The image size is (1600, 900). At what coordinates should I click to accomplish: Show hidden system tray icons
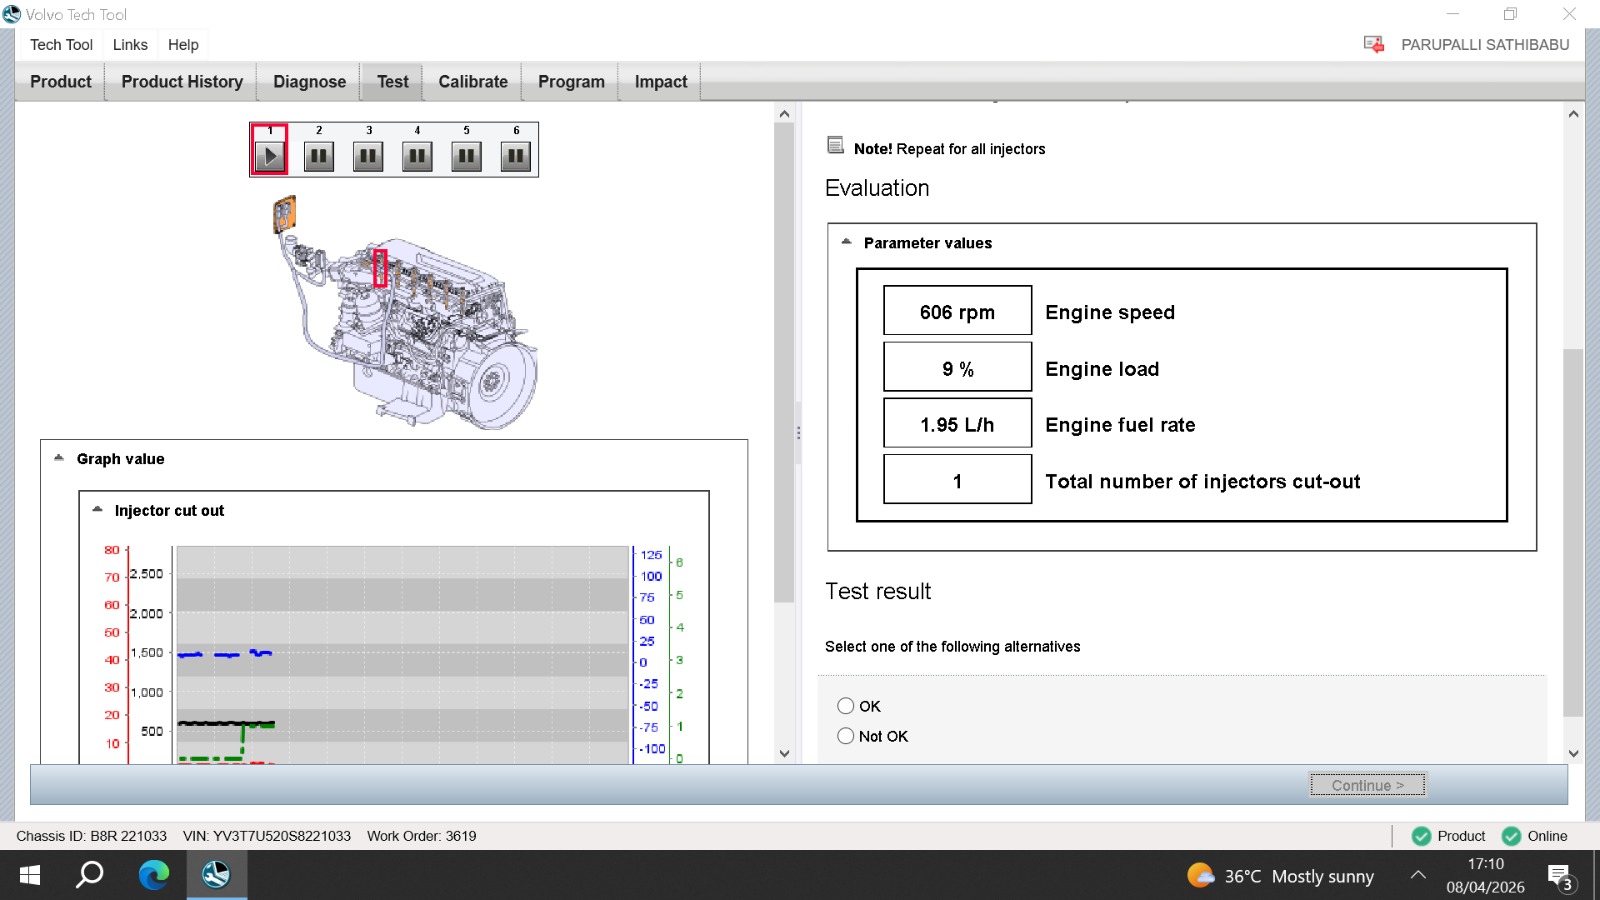pyautogui.click(x=1418, y=875)
